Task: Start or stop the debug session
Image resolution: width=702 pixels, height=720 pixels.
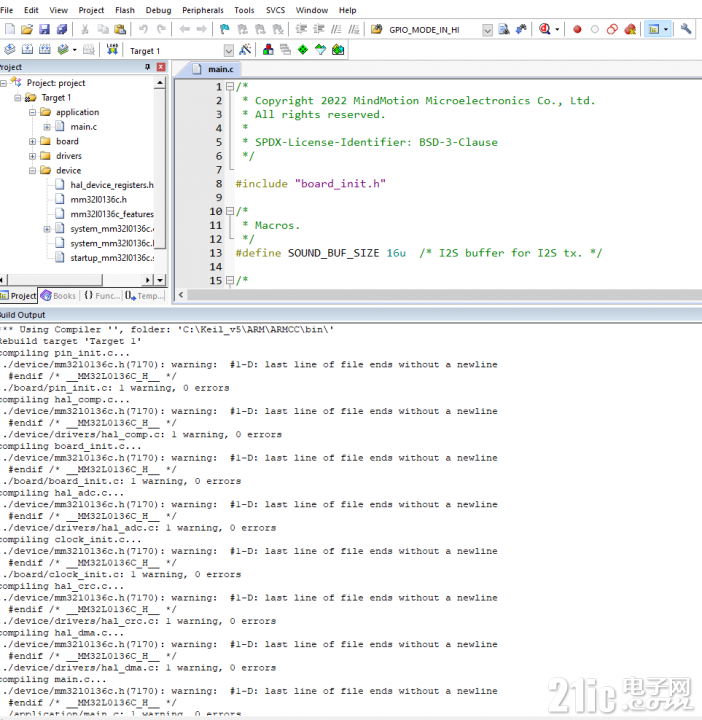Action: 545,29
